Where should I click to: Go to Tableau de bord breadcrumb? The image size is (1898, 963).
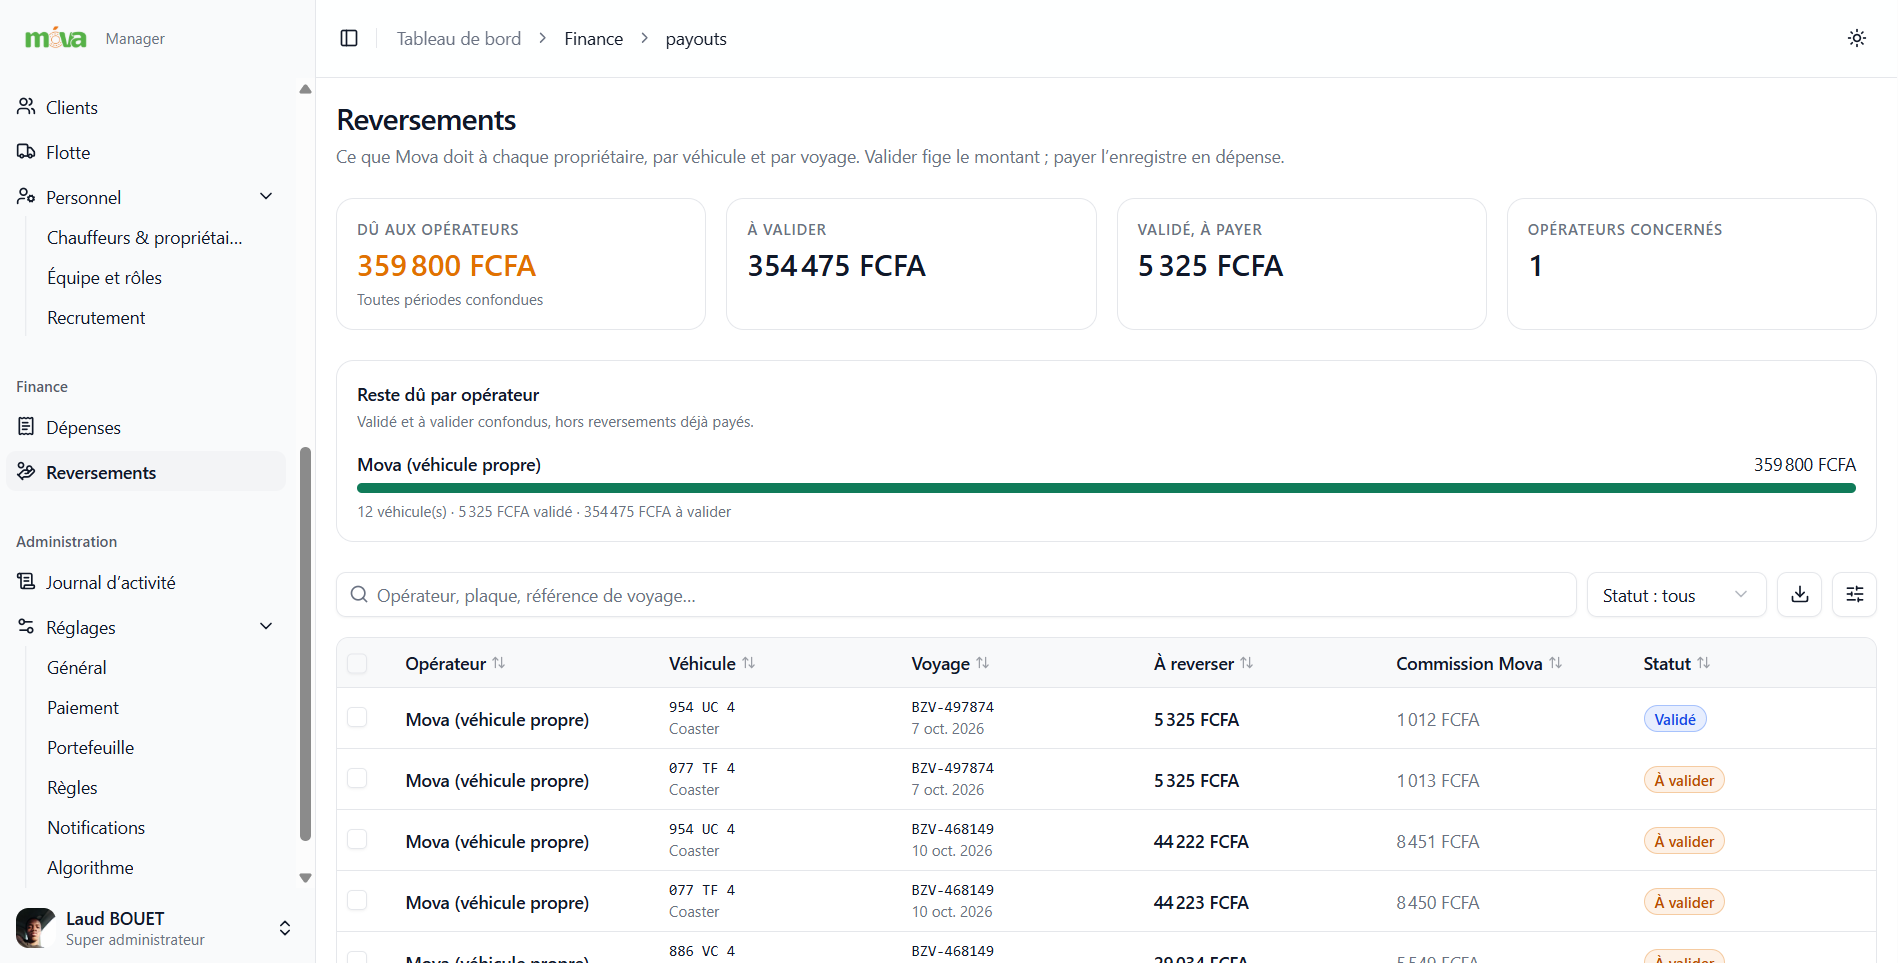[459, 38]
